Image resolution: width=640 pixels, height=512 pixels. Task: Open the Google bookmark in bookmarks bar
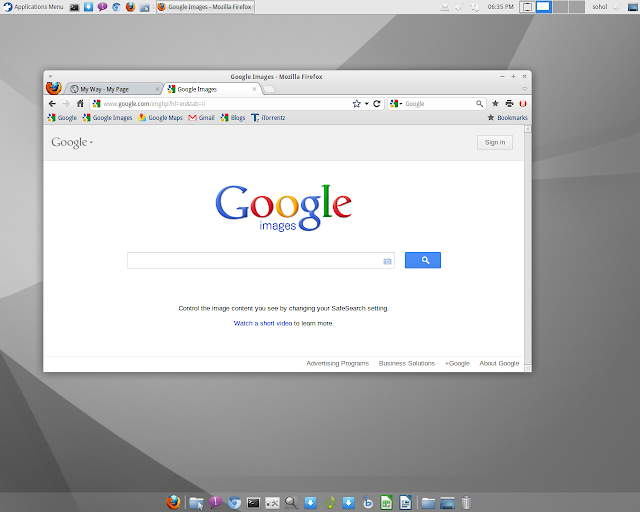click(62, 118)
